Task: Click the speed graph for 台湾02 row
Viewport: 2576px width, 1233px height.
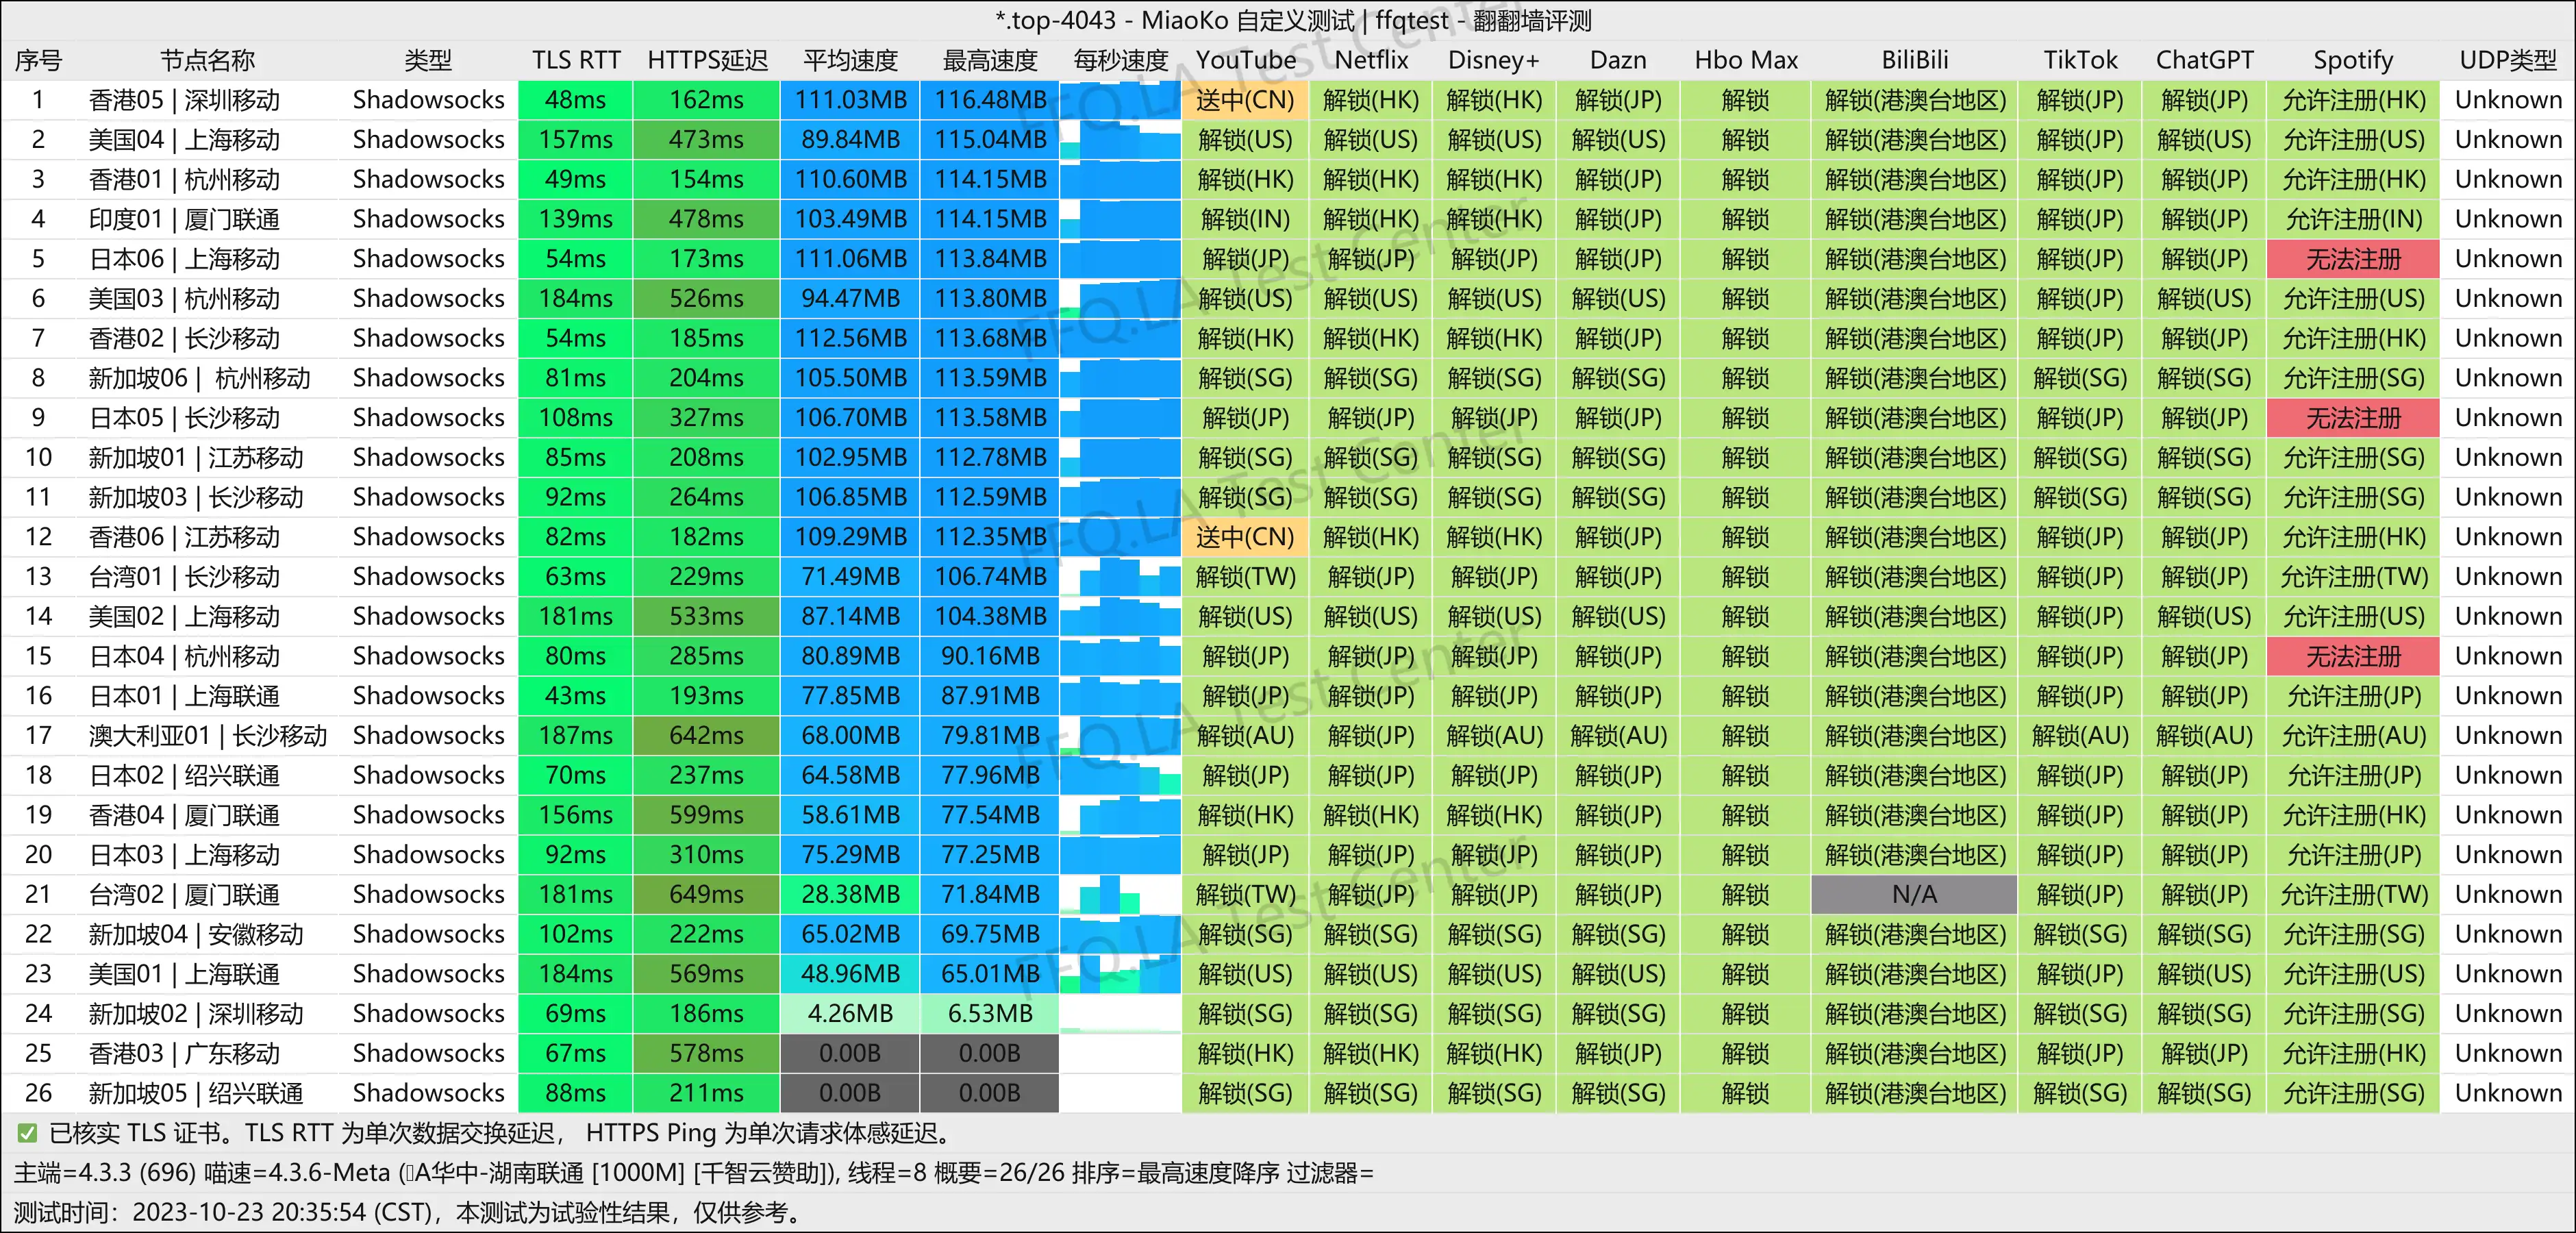Action: pyautogui.click(x=1110, y=894)
